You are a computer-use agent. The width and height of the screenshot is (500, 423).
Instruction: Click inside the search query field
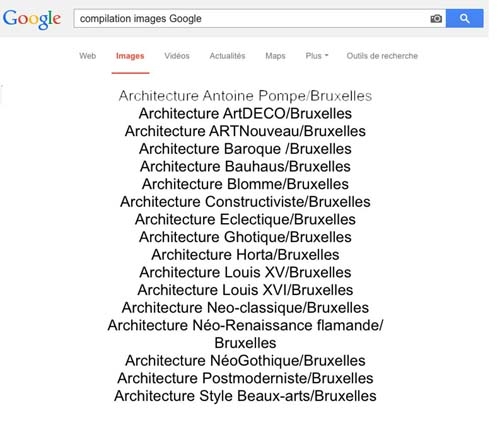tap(253, 19)
